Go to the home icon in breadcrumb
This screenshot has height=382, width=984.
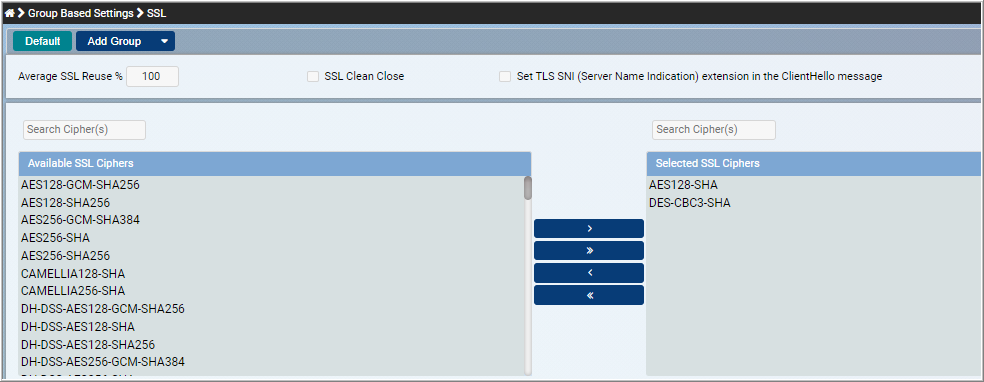pyautogui.click(x=9, y=13)
